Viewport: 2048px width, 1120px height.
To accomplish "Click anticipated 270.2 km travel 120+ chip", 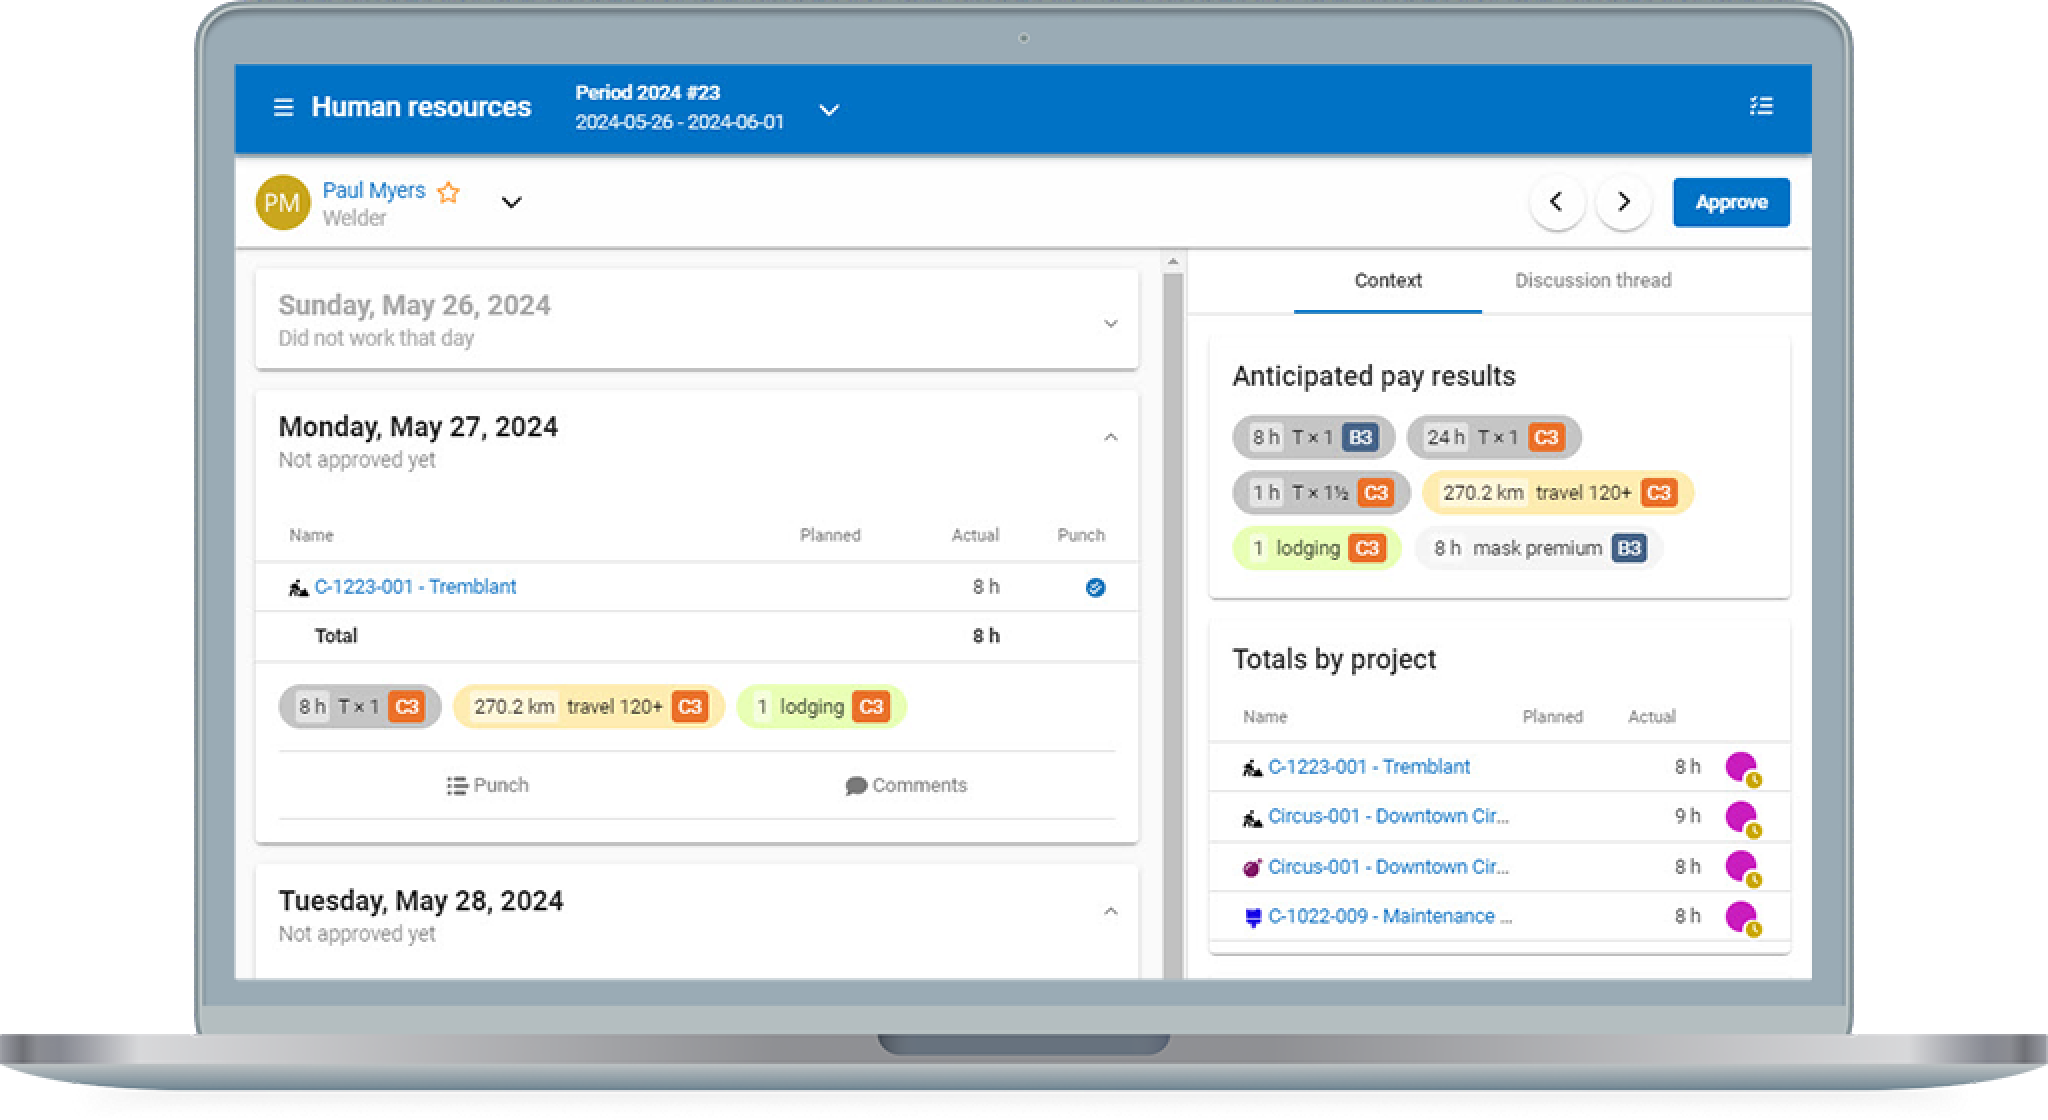I will [1557, 493].
